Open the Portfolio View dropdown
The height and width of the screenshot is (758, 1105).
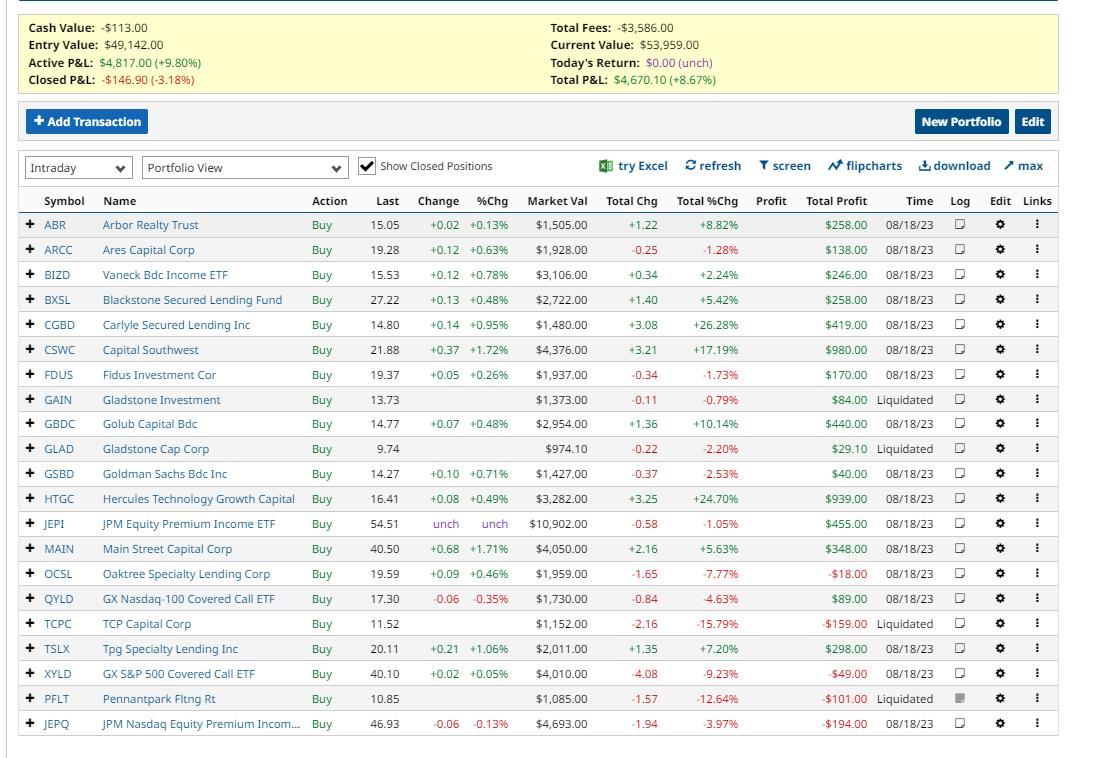[x=245, y=168]
